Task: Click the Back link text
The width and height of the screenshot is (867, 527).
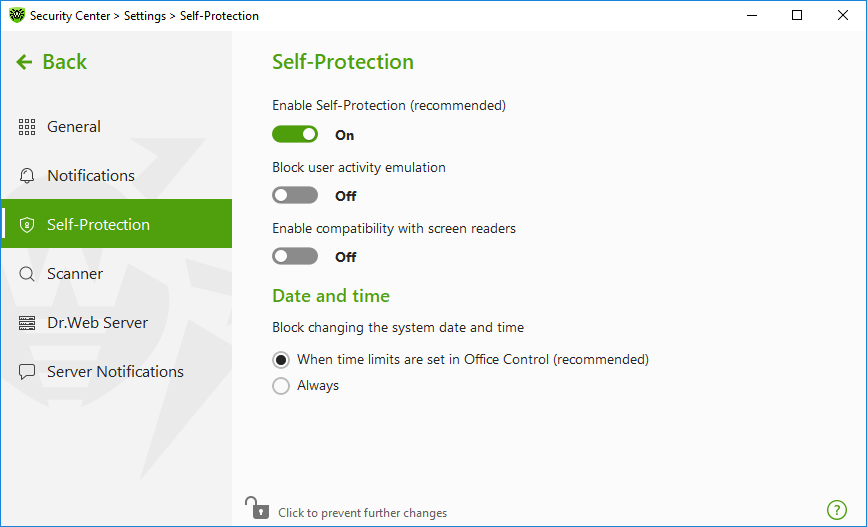Action: tap(65, 62)
